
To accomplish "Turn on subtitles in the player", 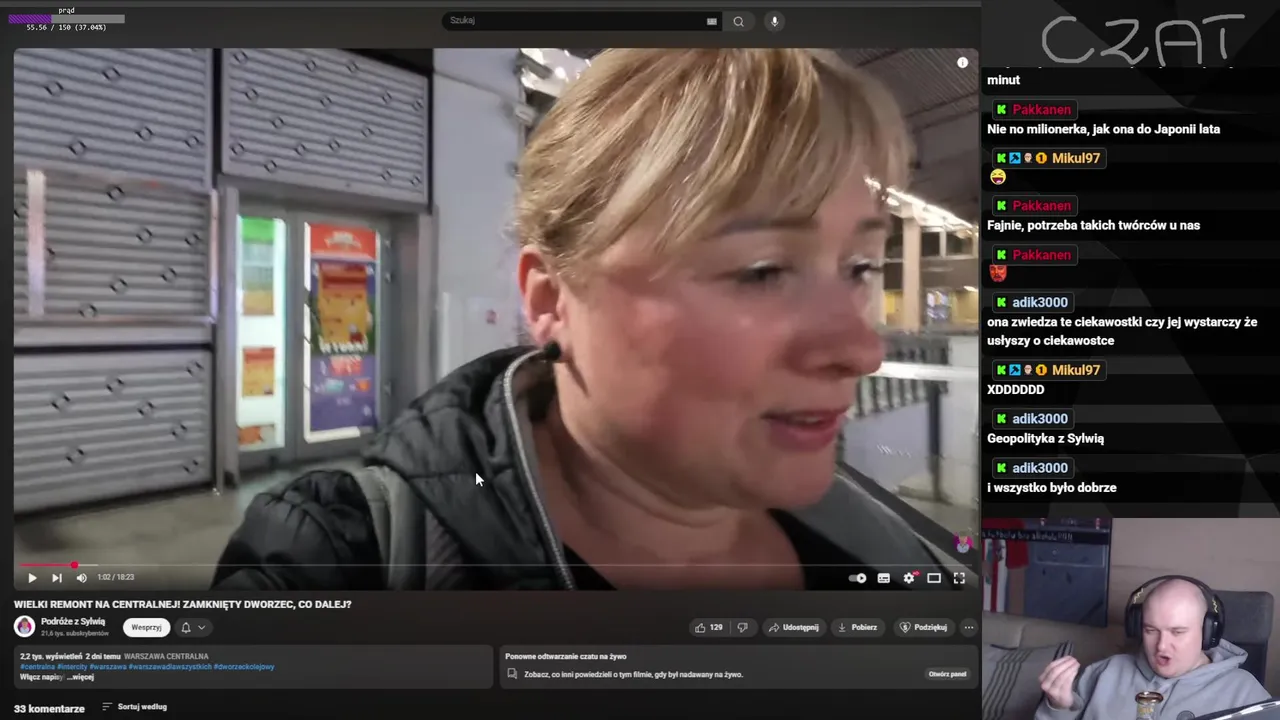I will (x=884, y=578).
